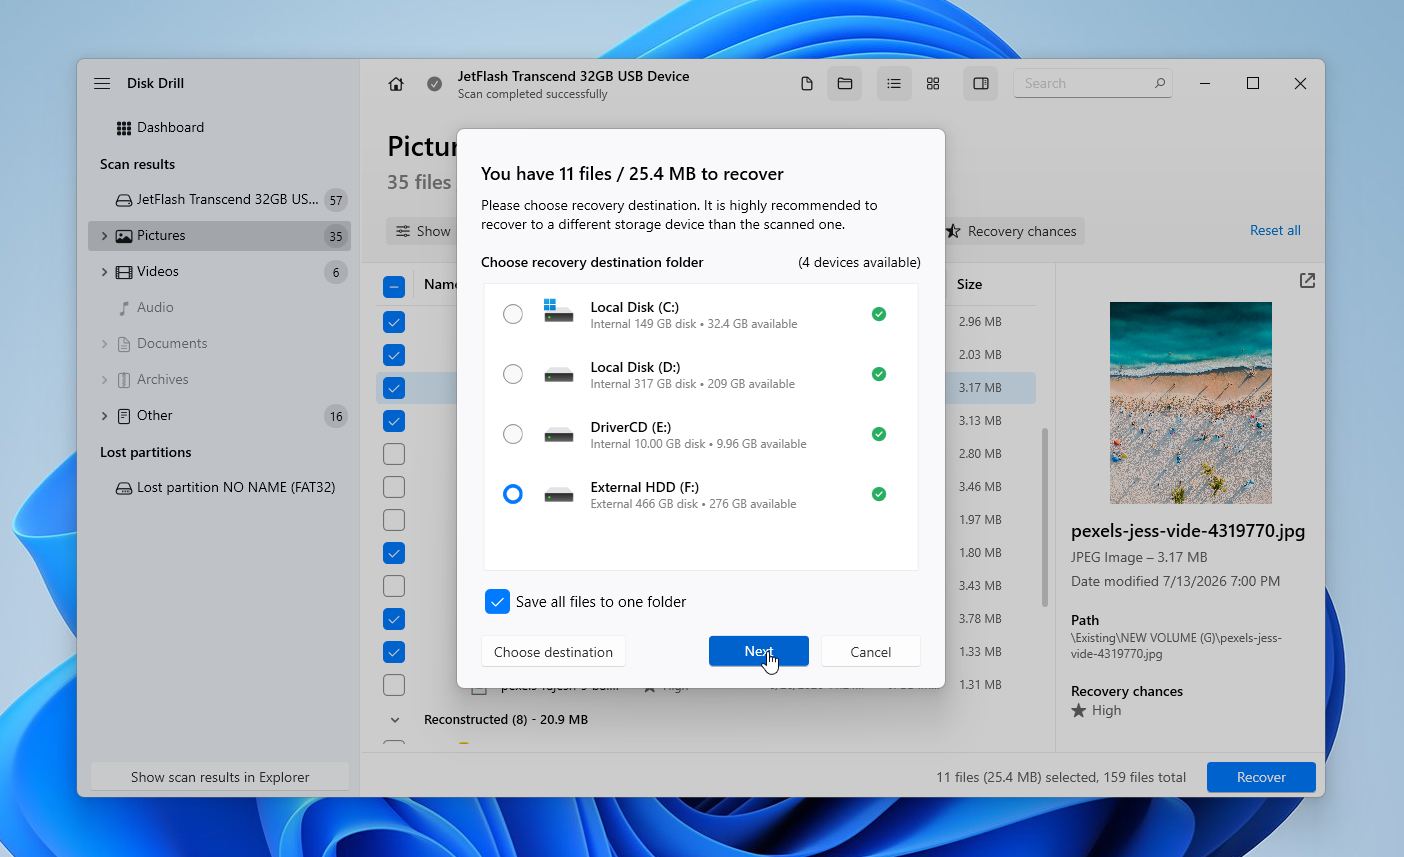Click the Pictures category icon

124,236
